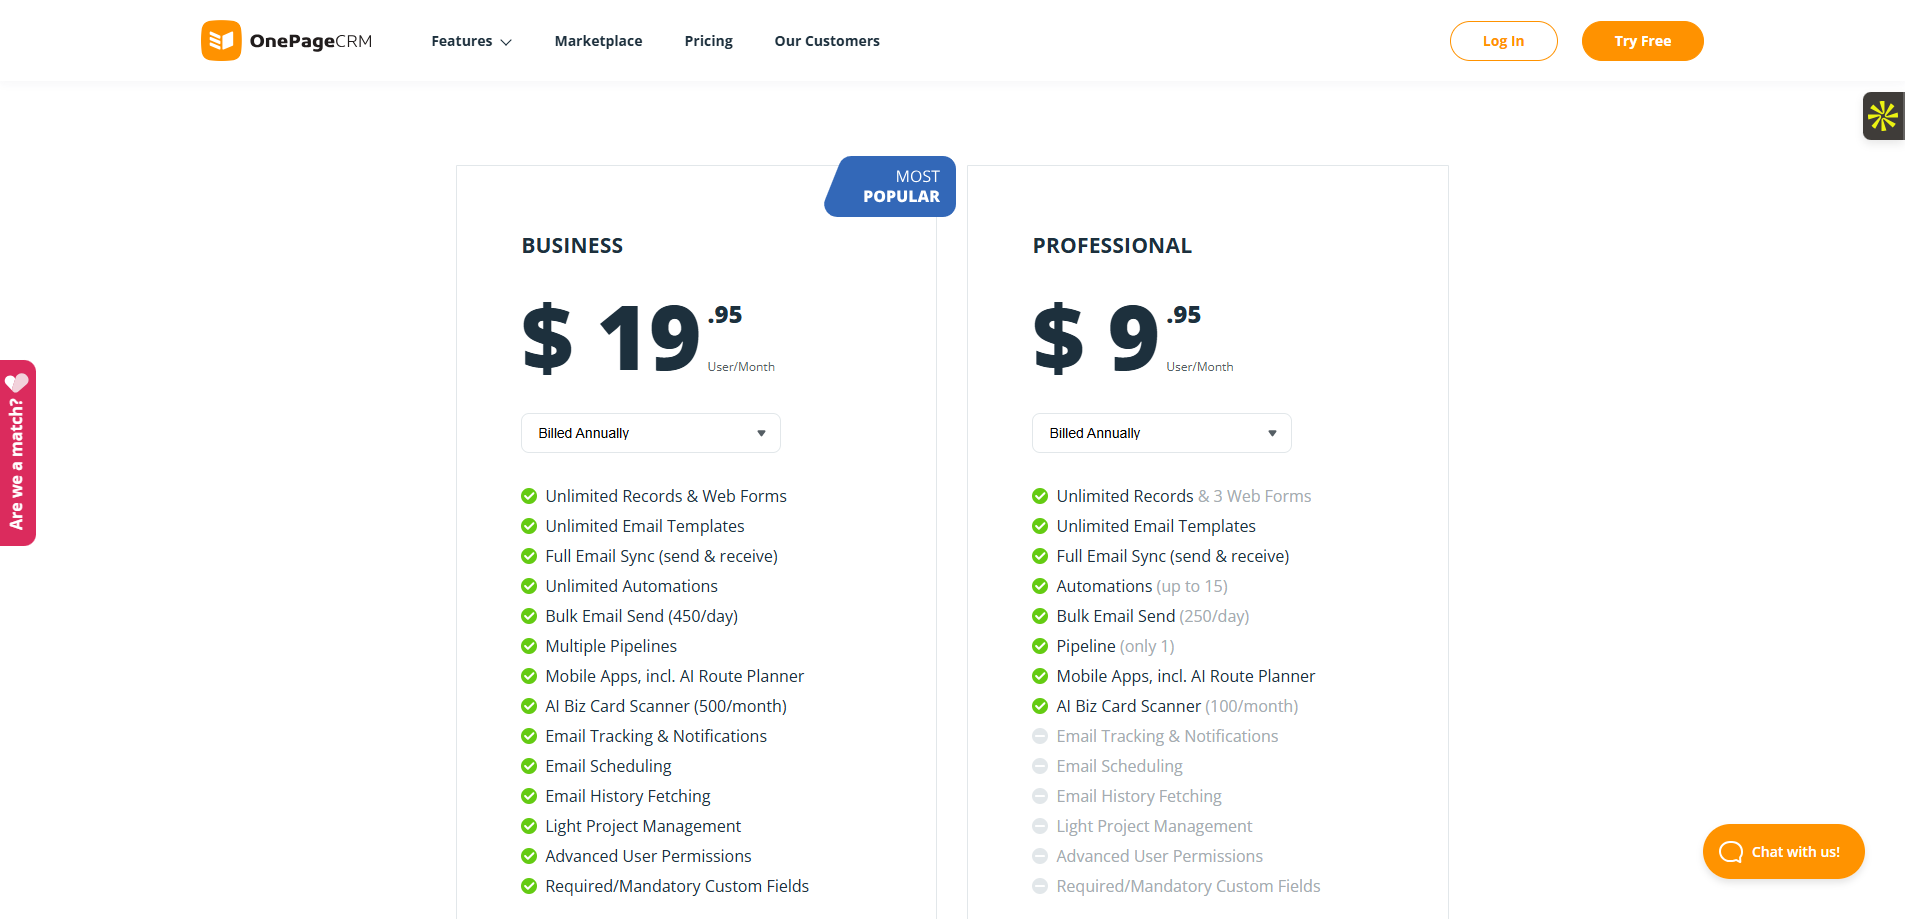
Task: Click grey icon beside Light Project Management in Professional
Action: pos(1040,826)
